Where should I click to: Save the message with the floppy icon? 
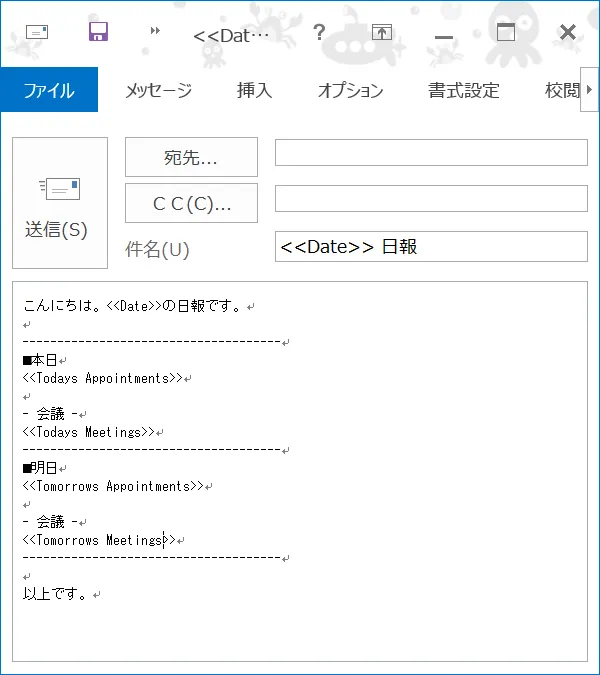pos(99,31)
